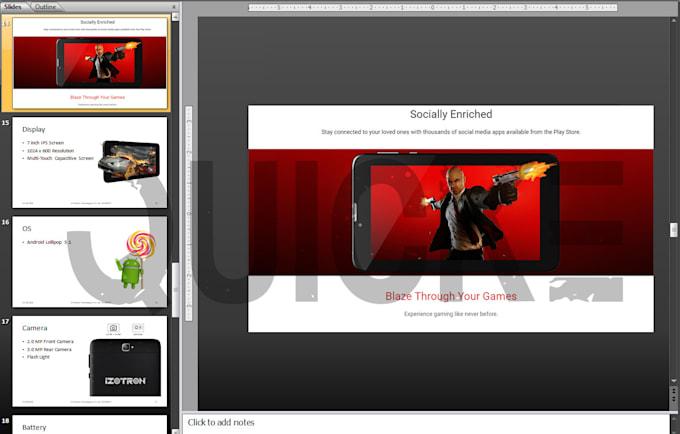Click the vertical ruler beside the slide
680x434 pixels.
(189, 213)
